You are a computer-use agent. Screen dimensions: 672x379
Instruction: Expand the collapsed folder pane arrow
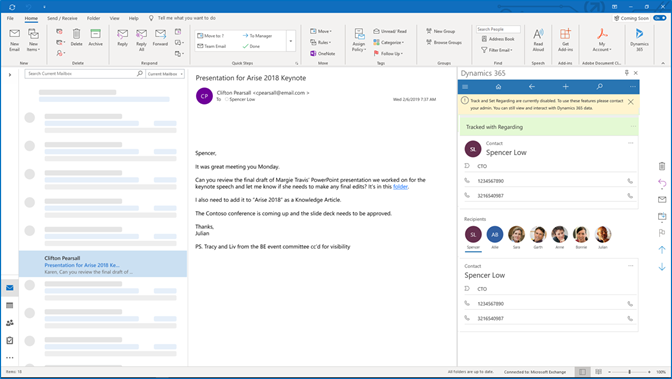10,75
